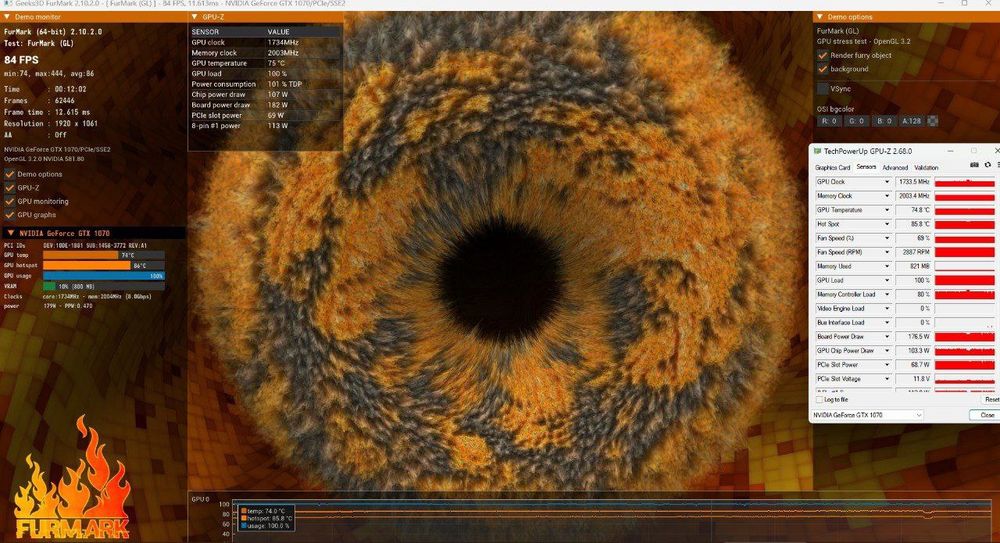Viewport: 1000px width, 543px height.
Task: Uncheck the GPU-Z checkbox in Demo monitor
Action: (x=10, y=188)
